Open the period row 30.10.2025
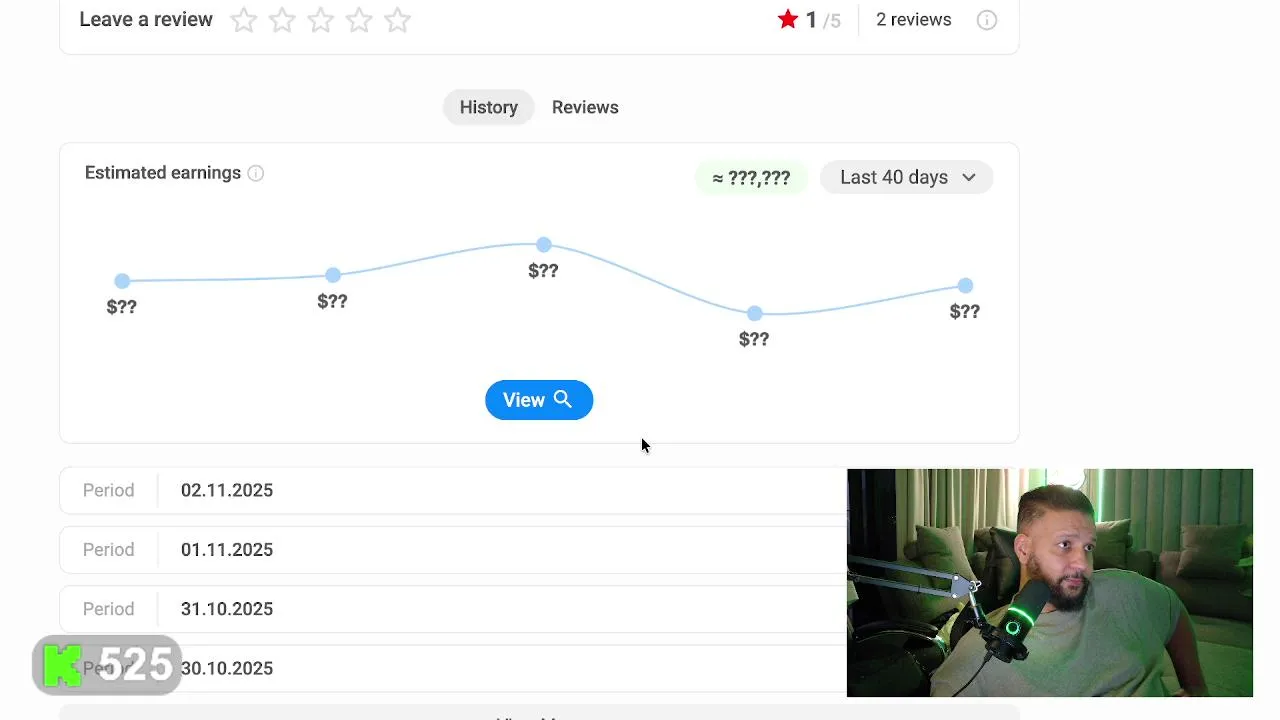Image resolution: width=1280 pixels, height=720 pixels. pyautogui.click(x=453, y=668)
